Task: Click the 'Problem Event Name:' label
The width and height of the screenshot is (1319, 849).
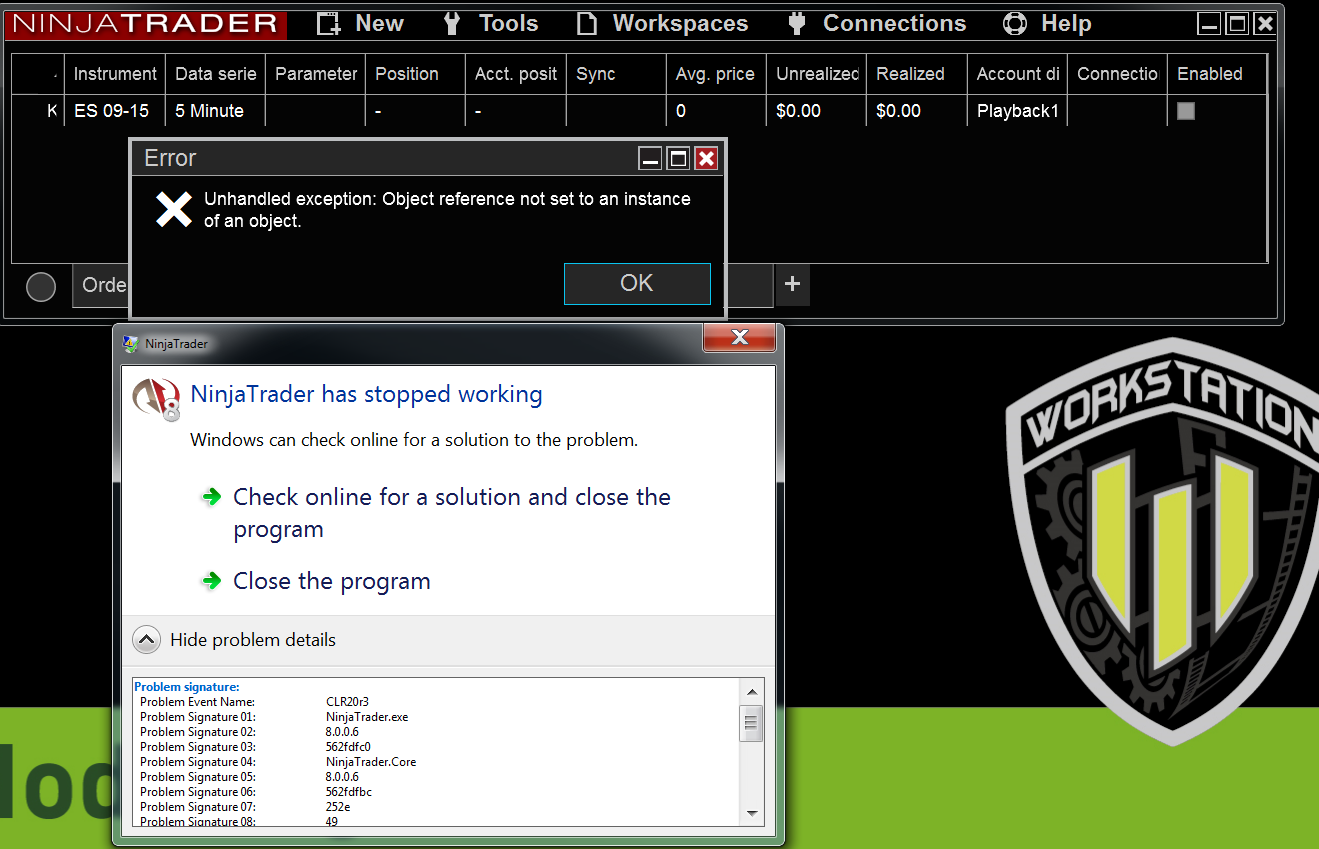Action: point(198,702)
